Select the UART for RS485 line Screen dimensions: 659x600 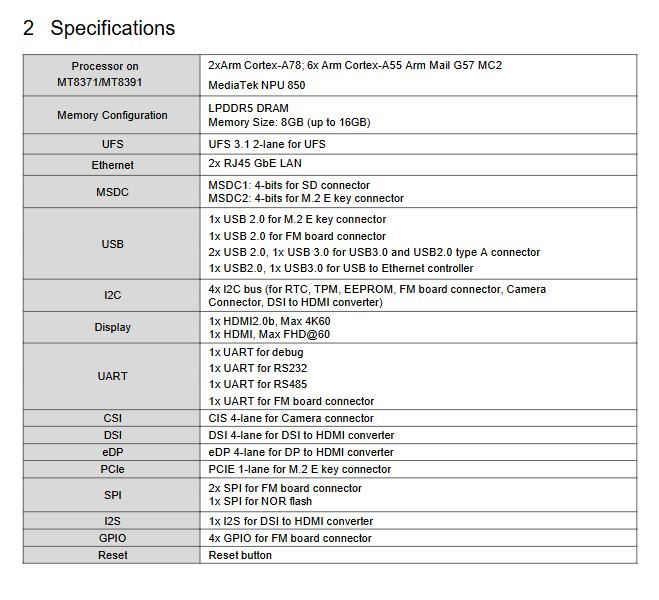258,384
